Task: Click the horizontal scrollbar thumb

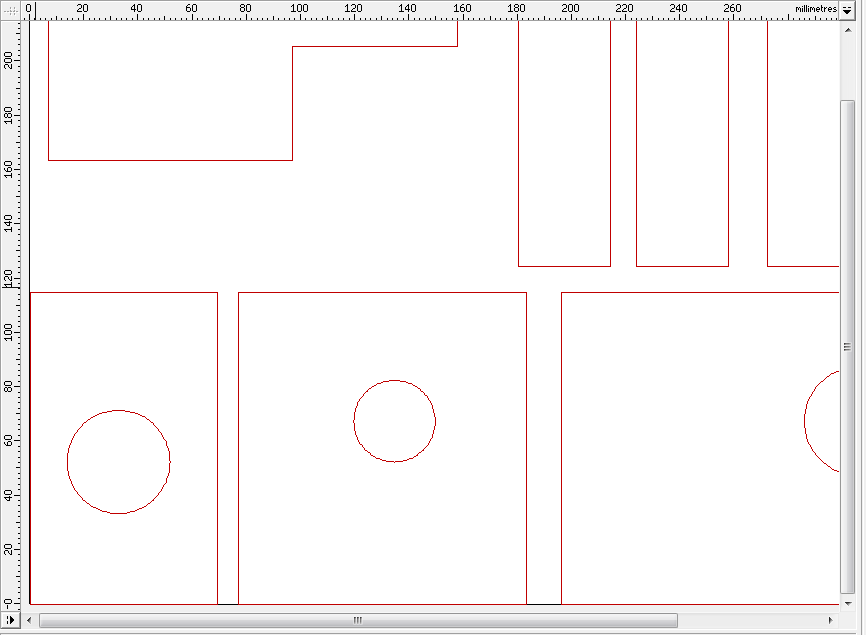Action: coord(357,621)
